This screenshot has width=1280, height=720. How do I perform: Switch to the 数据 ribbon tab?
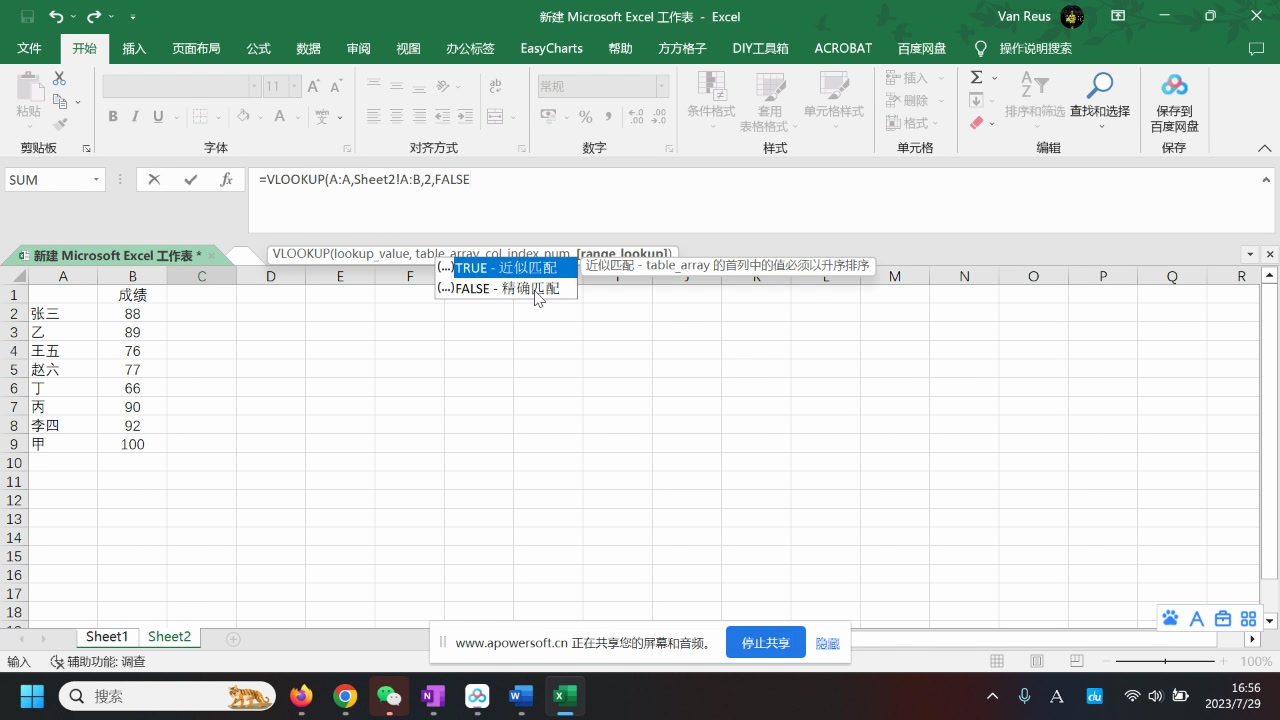coord(308,48)
